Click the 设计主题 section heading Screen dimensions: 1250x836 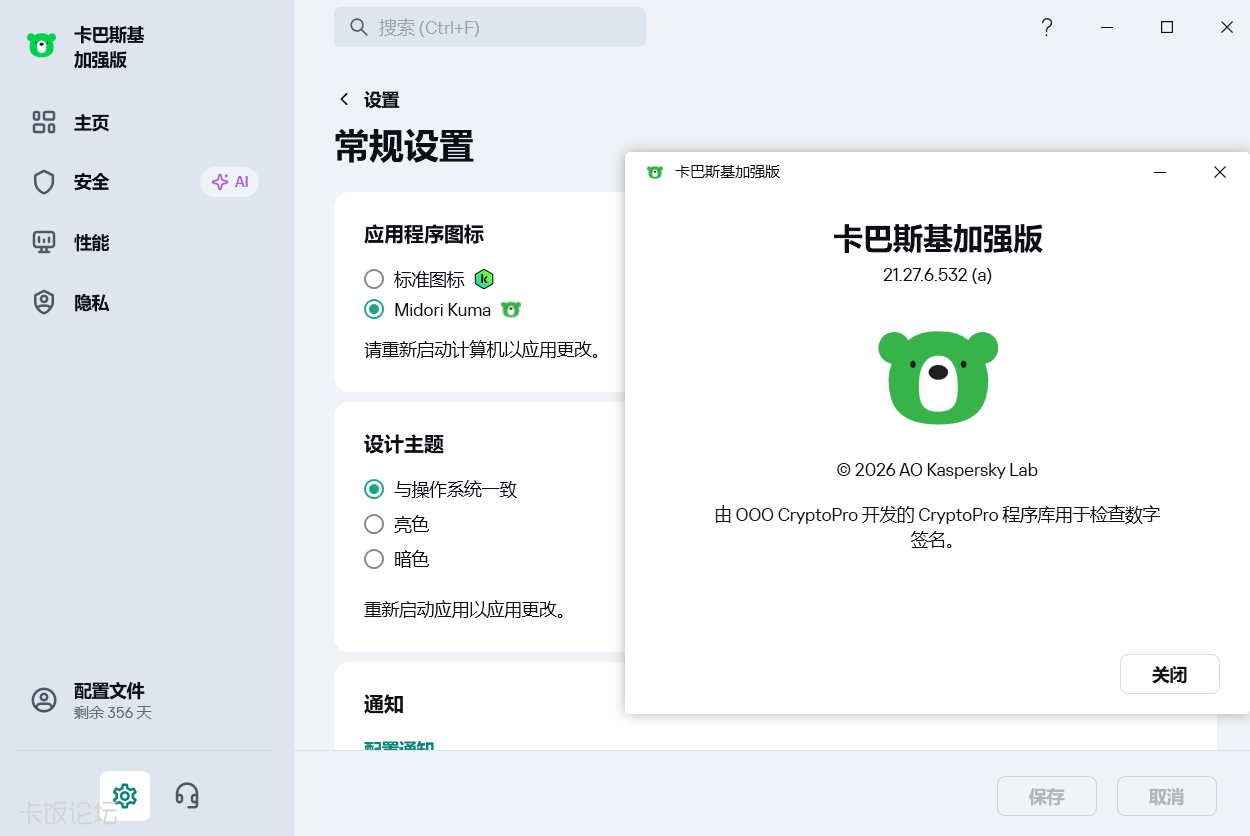pos(404,444)
